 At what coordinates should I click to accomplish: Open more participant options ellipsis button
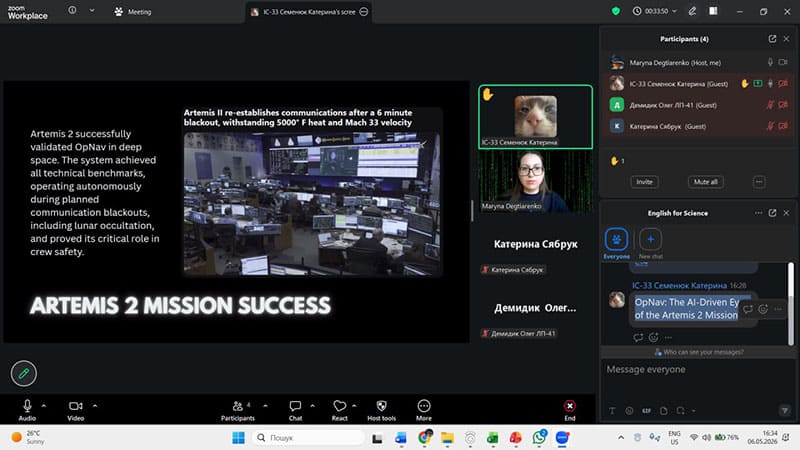759,182
